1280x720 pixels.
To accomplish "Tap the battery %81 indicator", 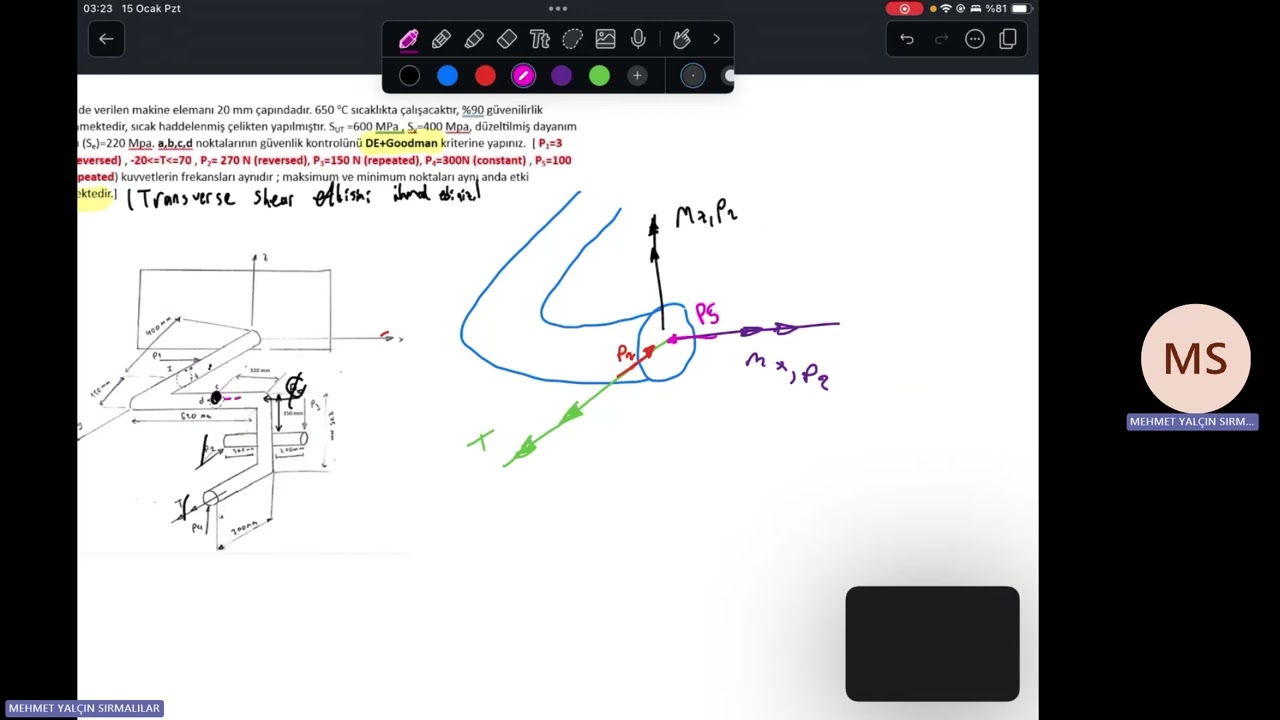I will (x=1007, y=8).
